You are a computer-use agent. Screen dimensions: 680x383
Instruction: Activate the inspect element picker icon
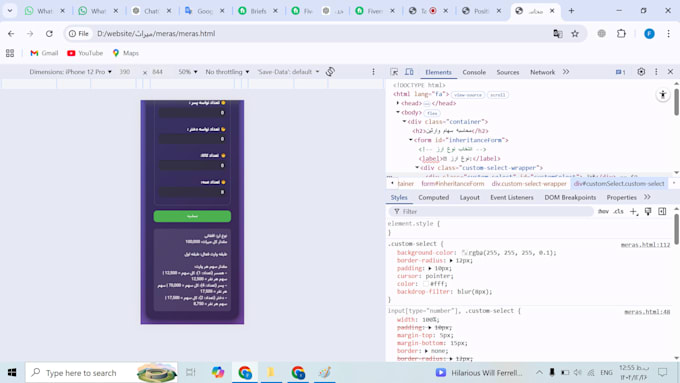click(x=394, y=72)
